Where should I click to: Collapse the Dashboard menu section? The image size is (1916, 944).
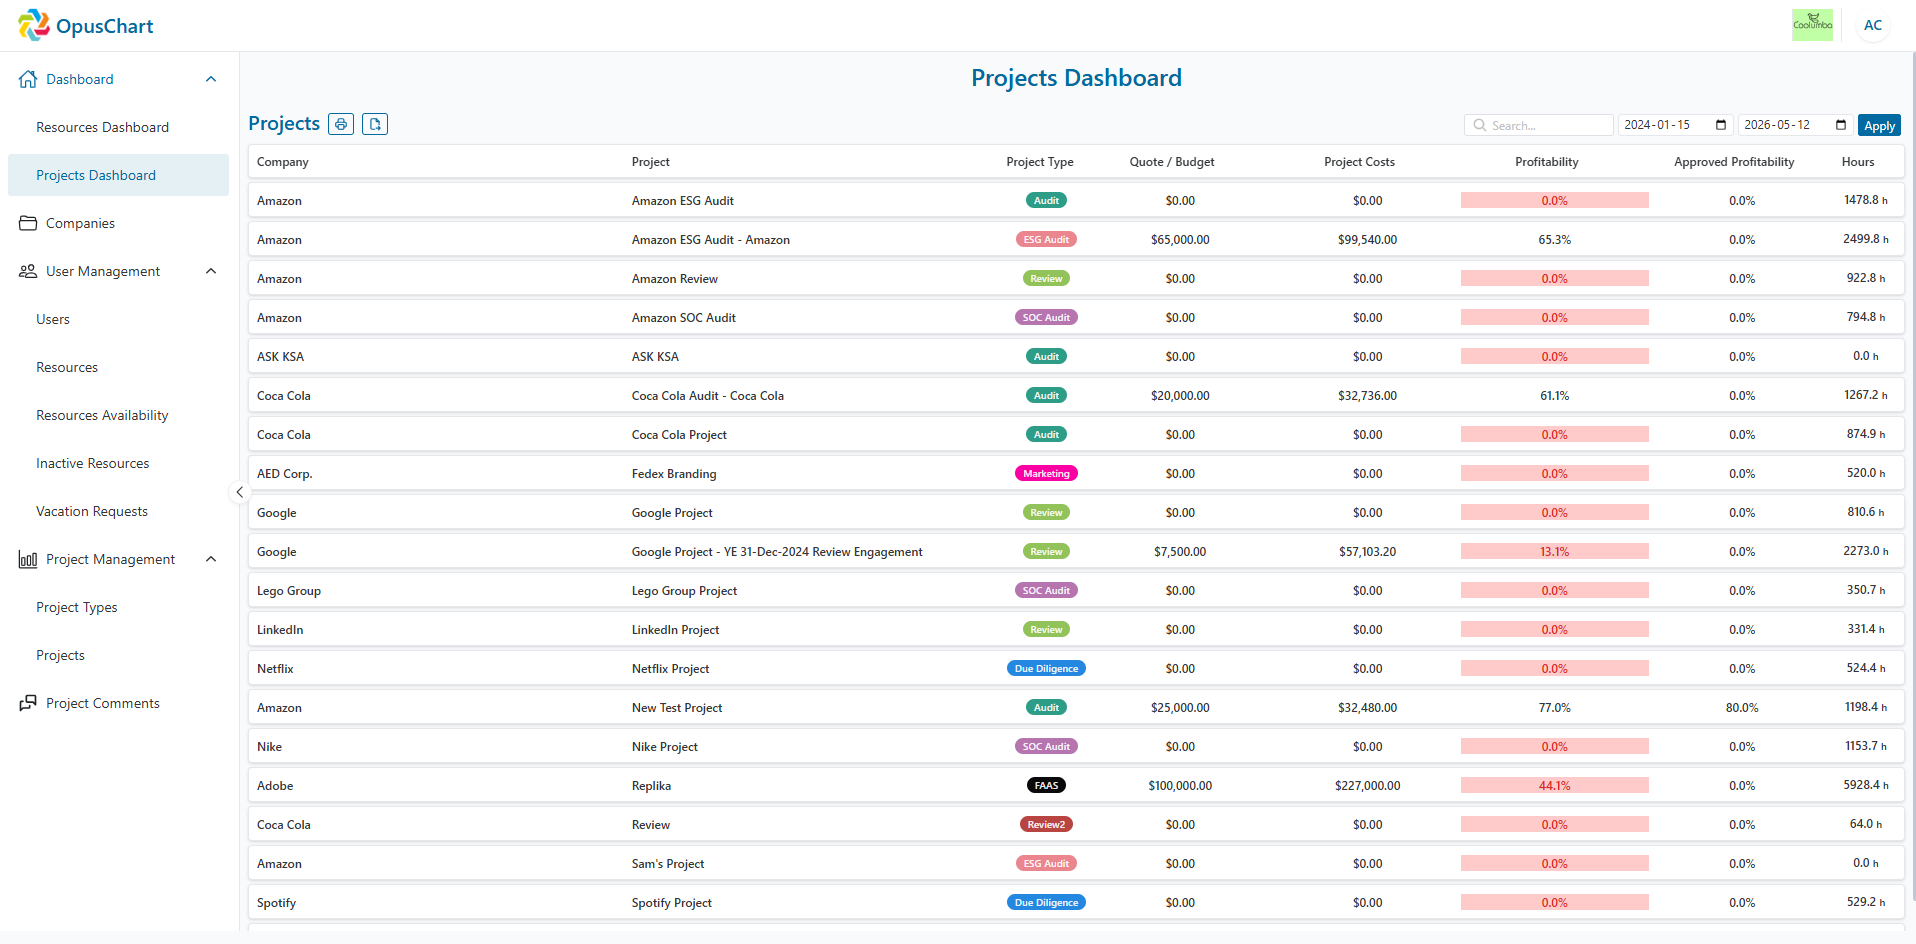click(x=211, y=79)
